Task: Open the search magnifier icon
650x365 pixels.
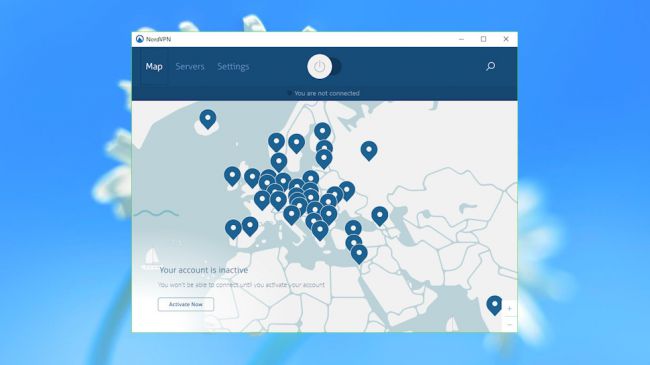Action: click(490, 66)
